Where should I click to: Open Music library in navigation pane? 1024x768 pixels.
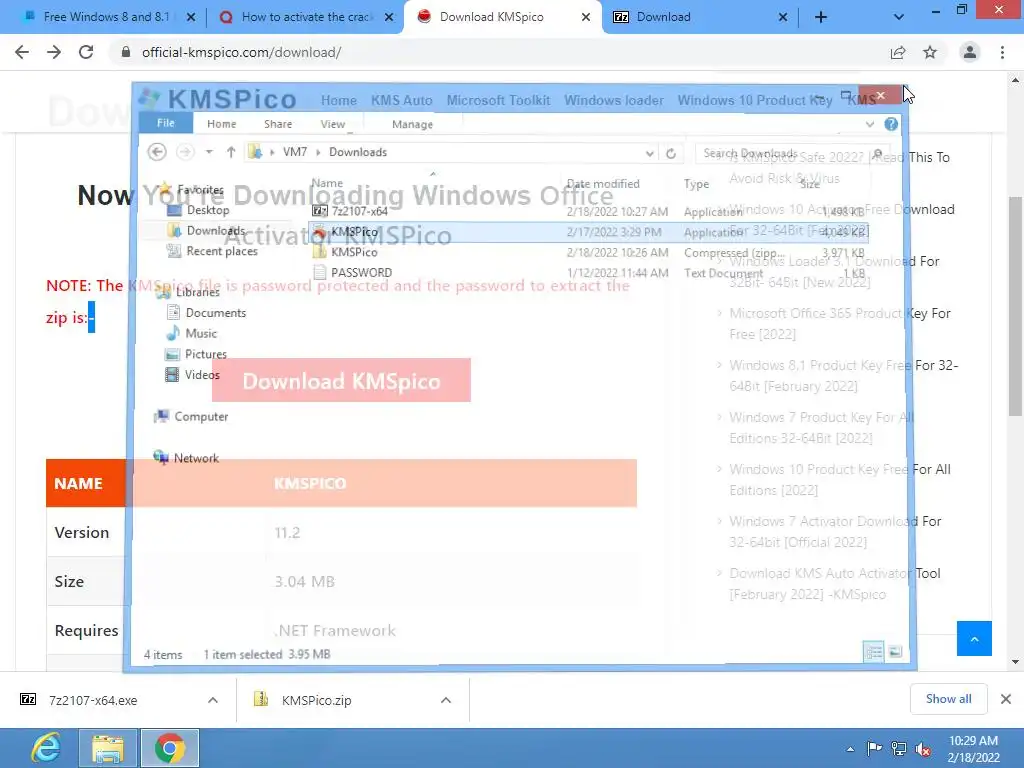pyautogui.click(x=200, y=334)
